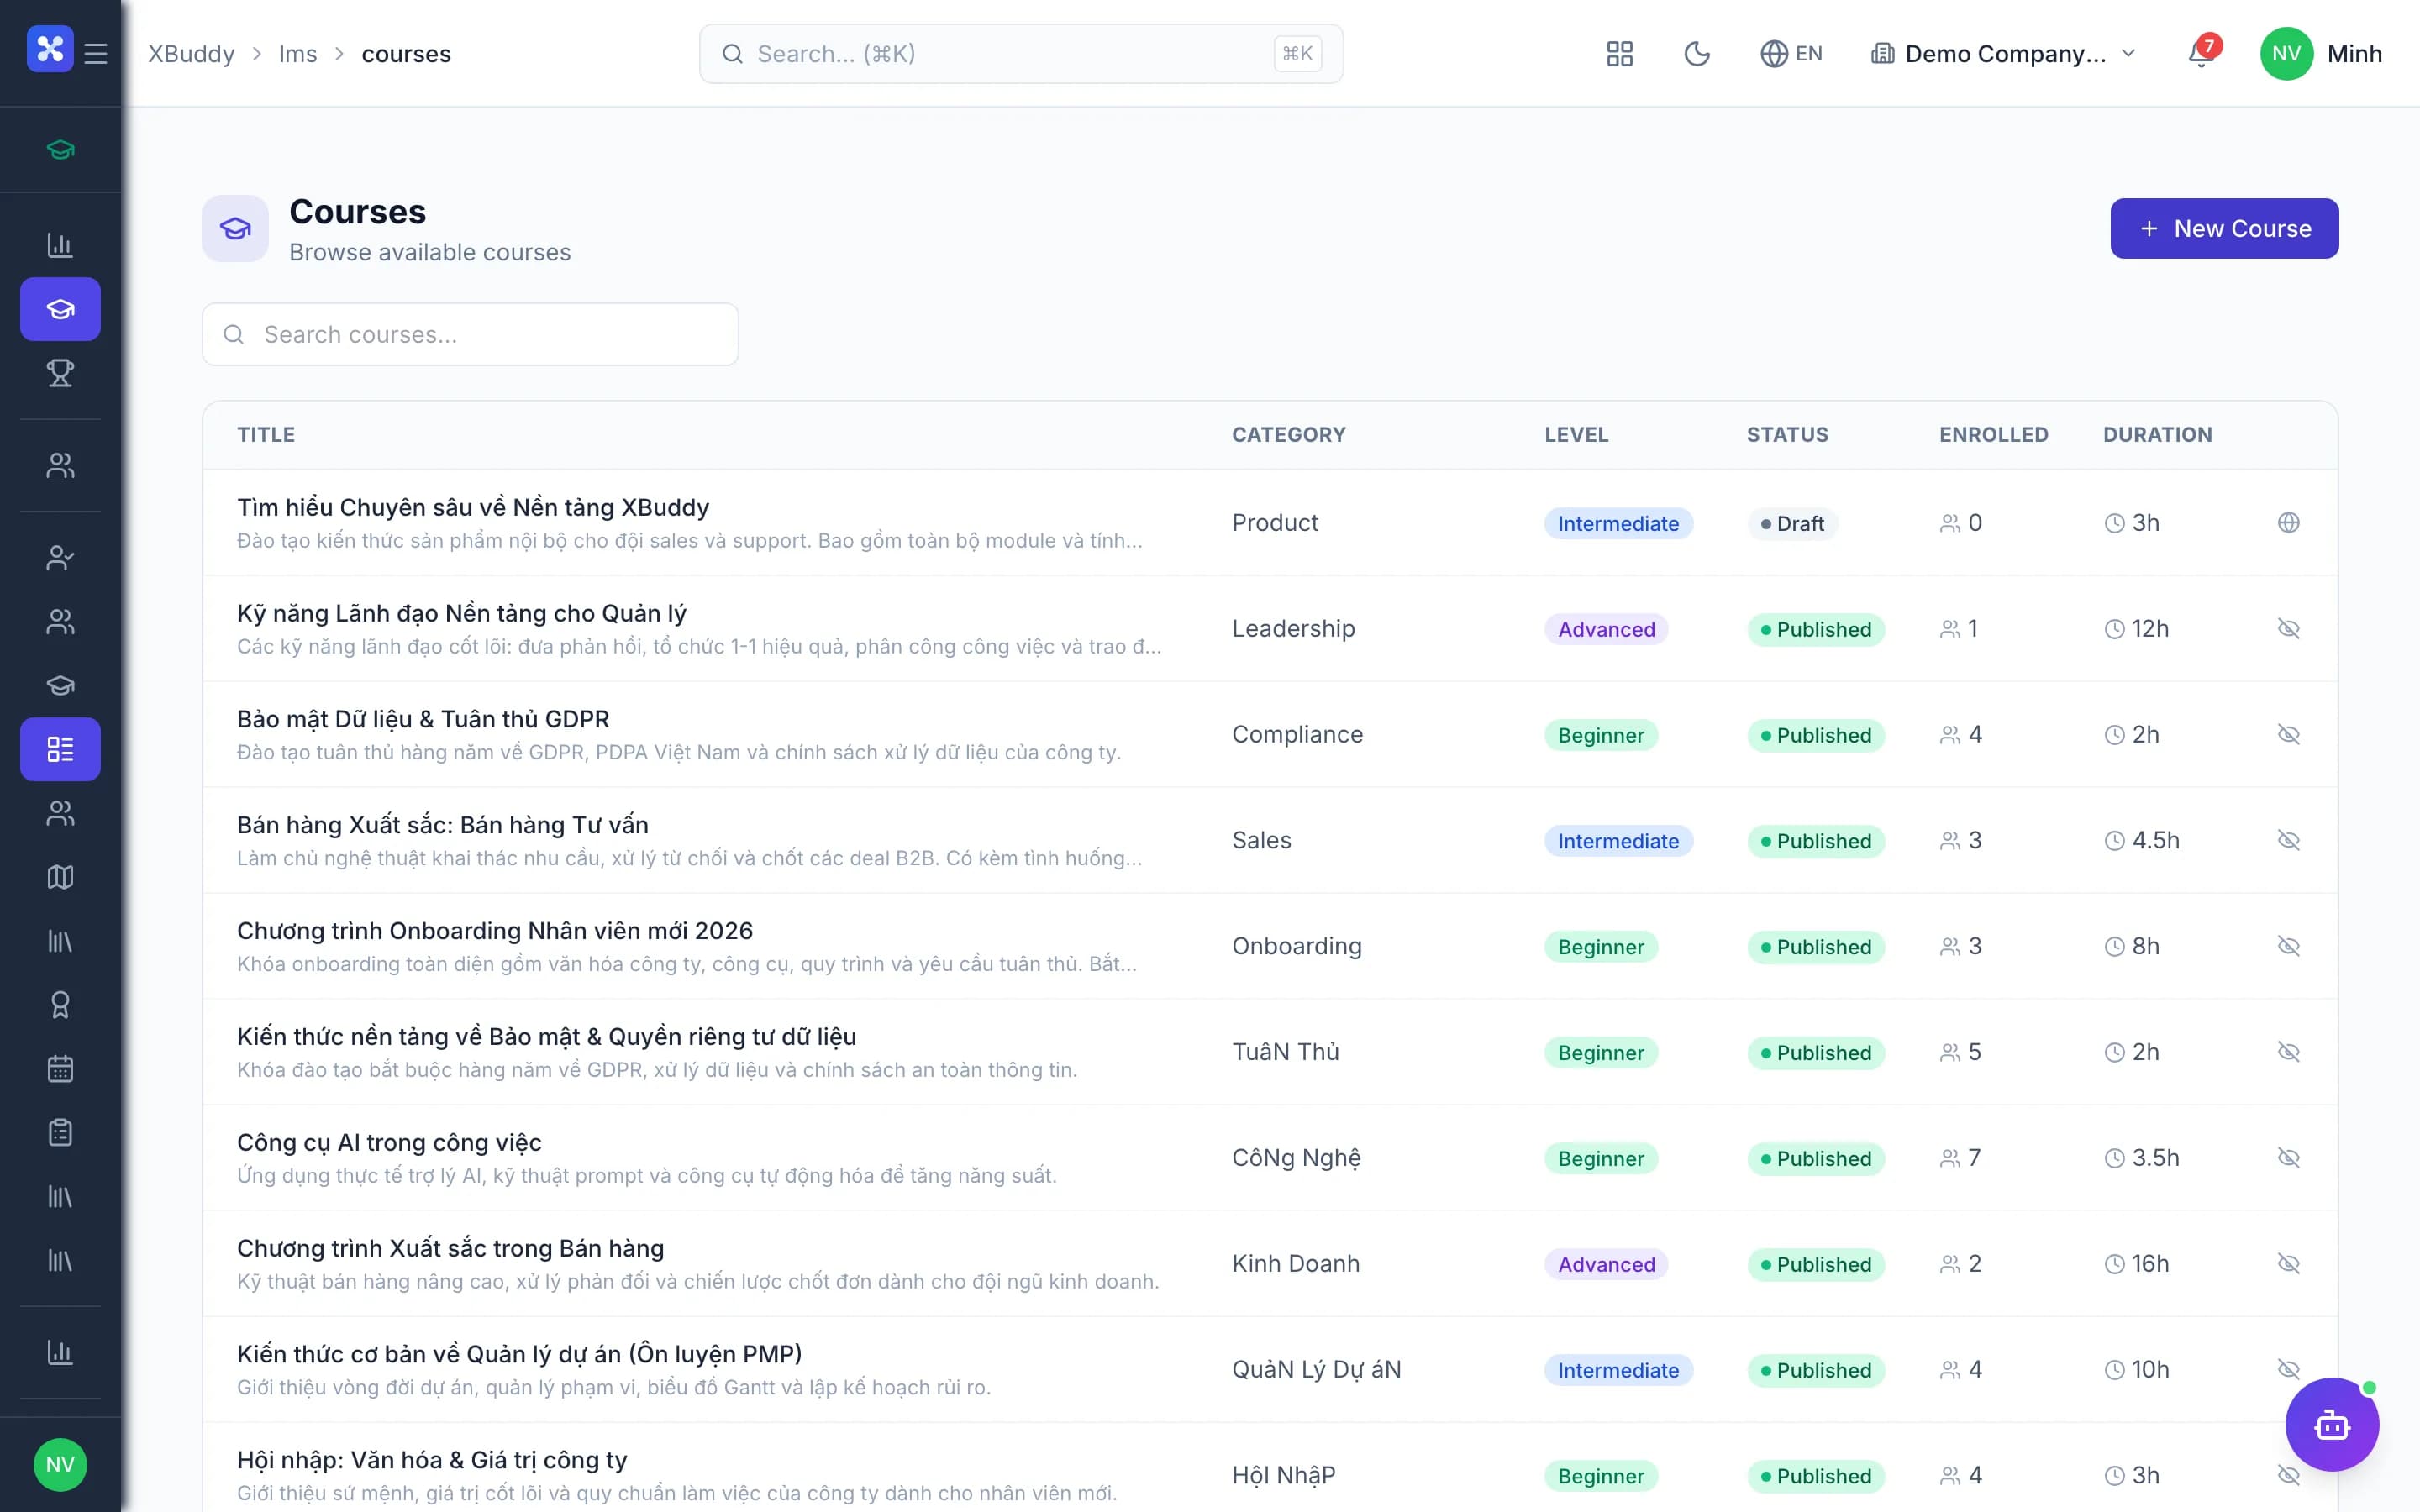Click the green graduation cap module icon
Image resolution: width=2420 pixels, height=1512 pixels.
(x=60, y=150)
